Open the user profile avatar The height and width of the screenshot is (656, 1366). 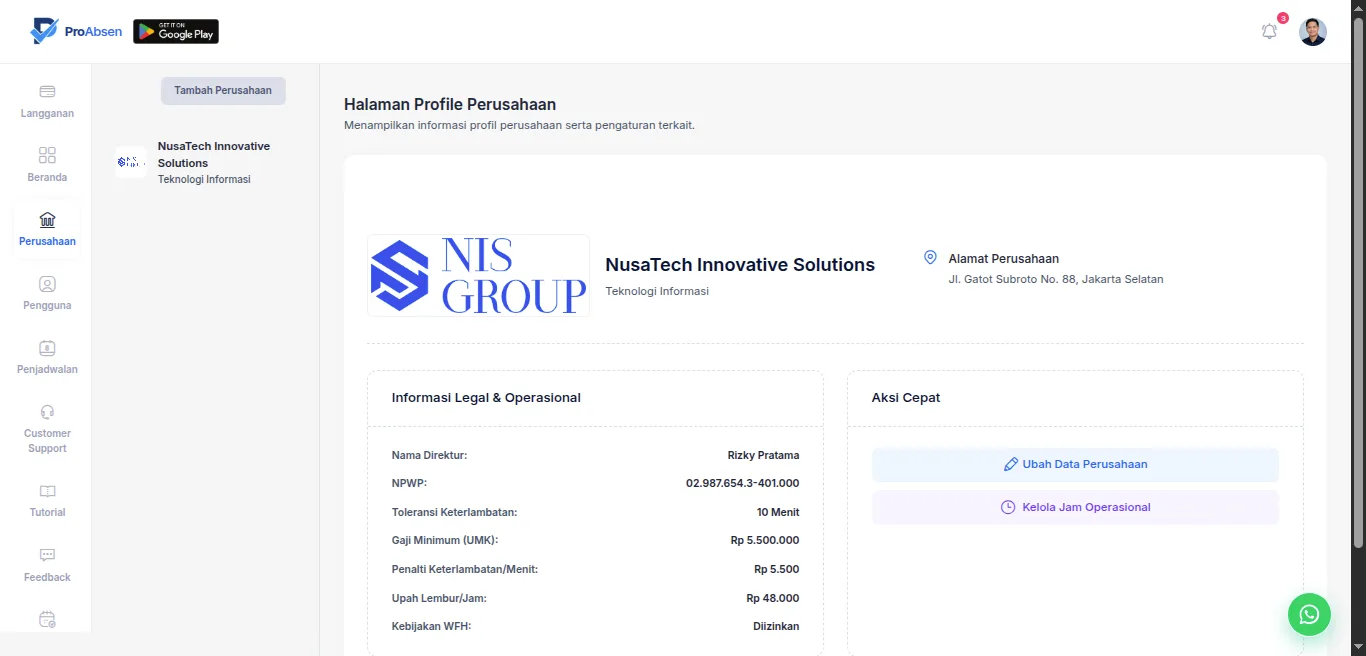(x=1313, y=32)
